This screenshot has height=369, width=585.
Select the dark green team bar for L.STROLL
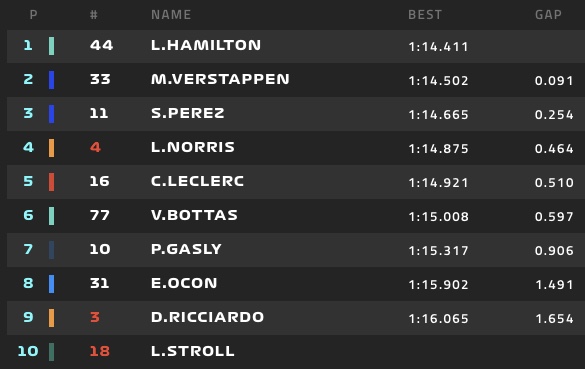(x=51, y=352)
